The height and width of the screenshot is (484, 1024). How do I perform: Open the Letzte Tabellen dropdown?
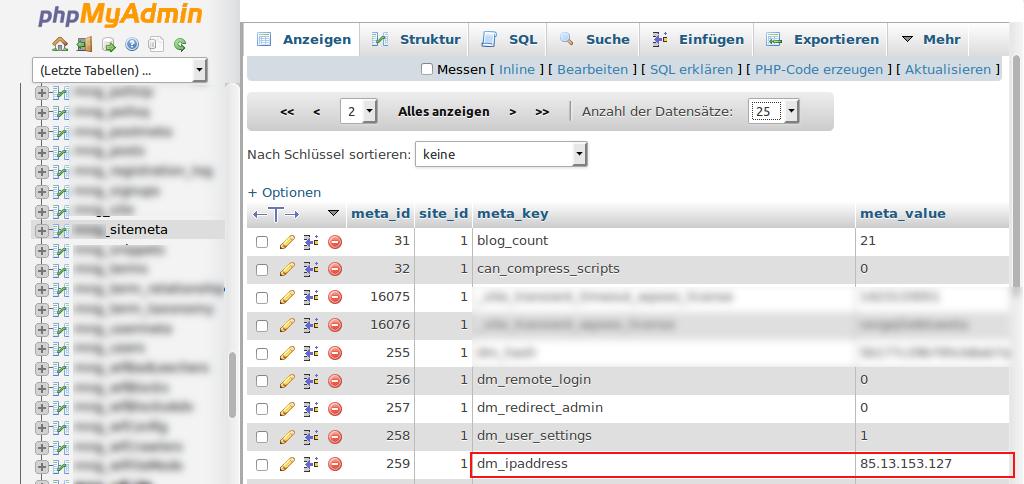point(119,70)
